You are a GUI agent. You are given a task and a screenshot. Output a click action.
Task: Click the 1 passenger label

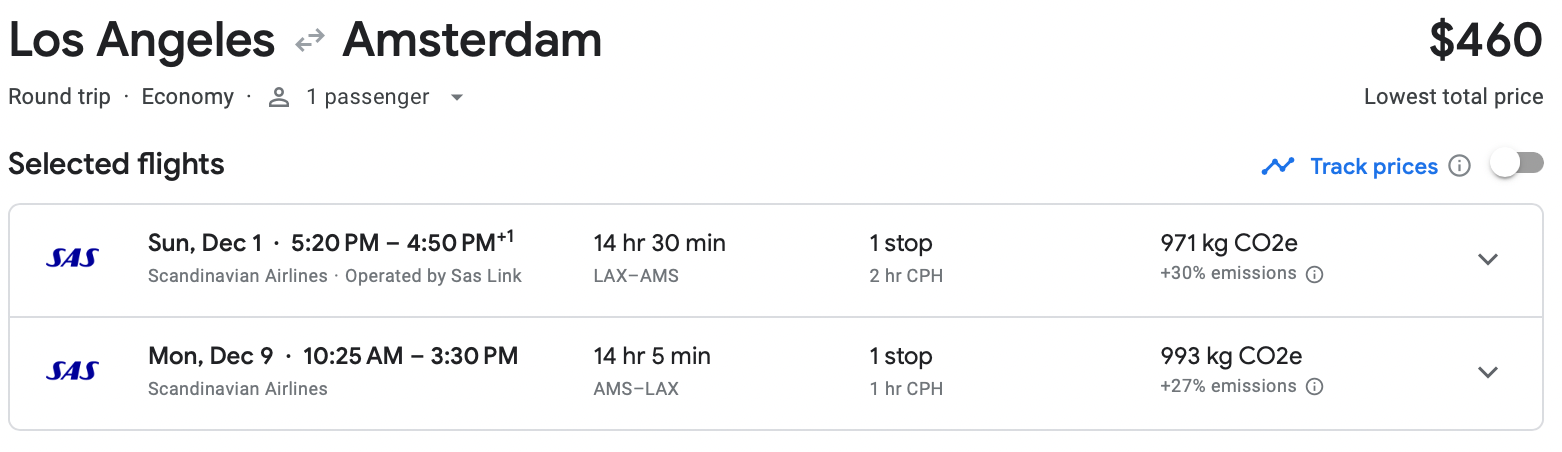click(367, 97)
